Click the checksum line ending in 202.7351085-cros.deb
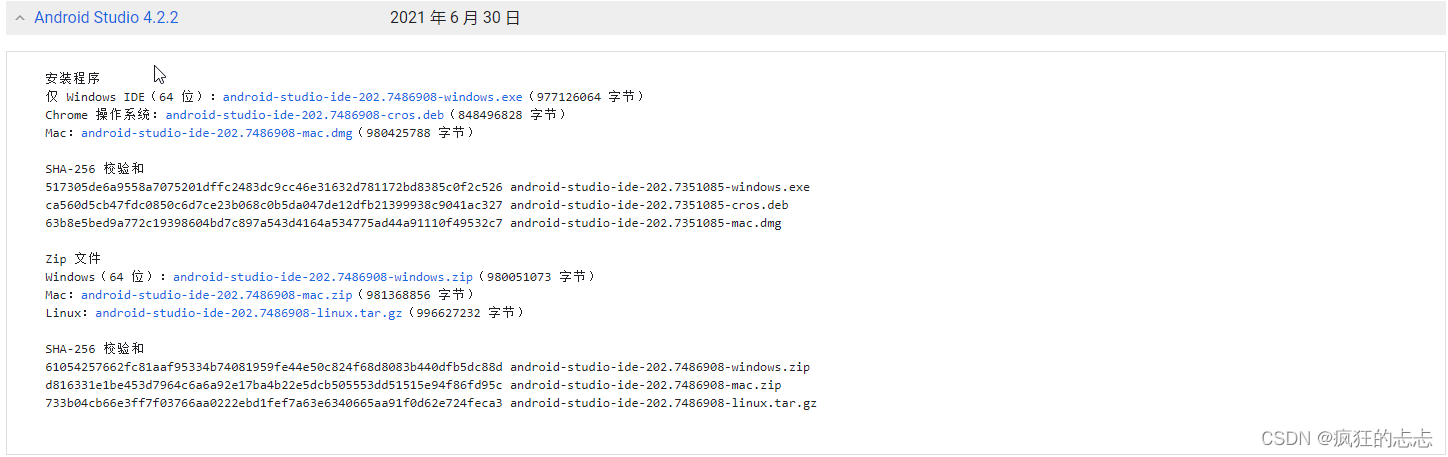Image resolution: width=1448 pixels, height=457 pixels. click(417, 205)
